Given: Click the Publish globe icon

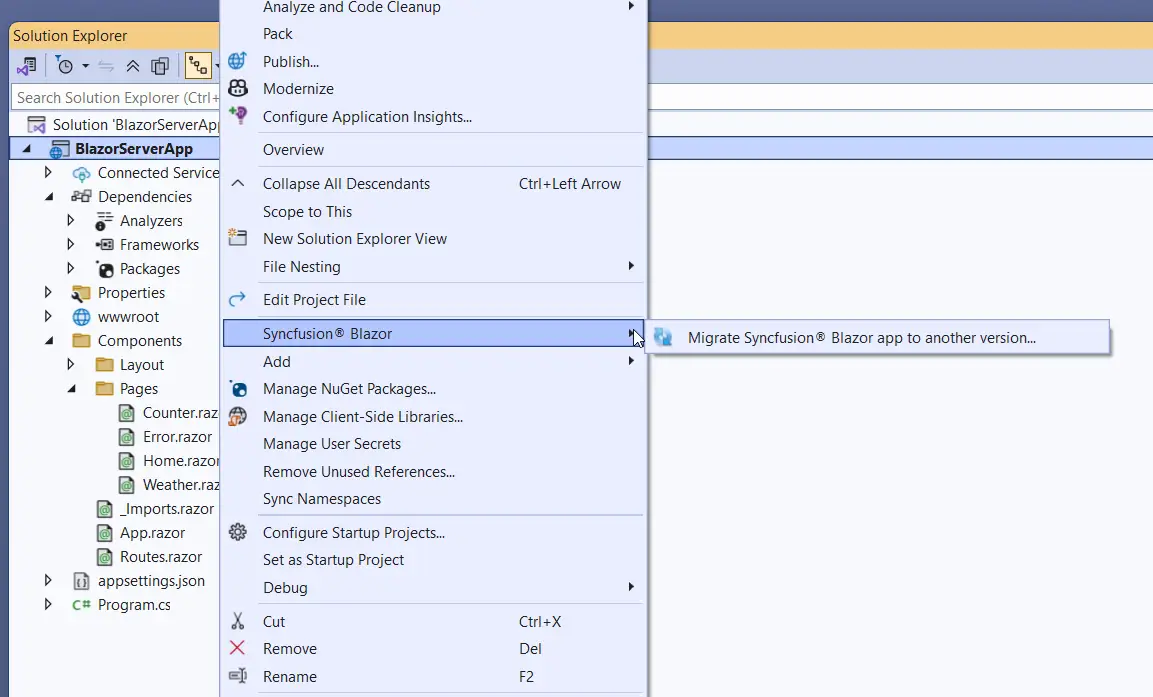Looking at the screenshot, I should pos(237,61).
